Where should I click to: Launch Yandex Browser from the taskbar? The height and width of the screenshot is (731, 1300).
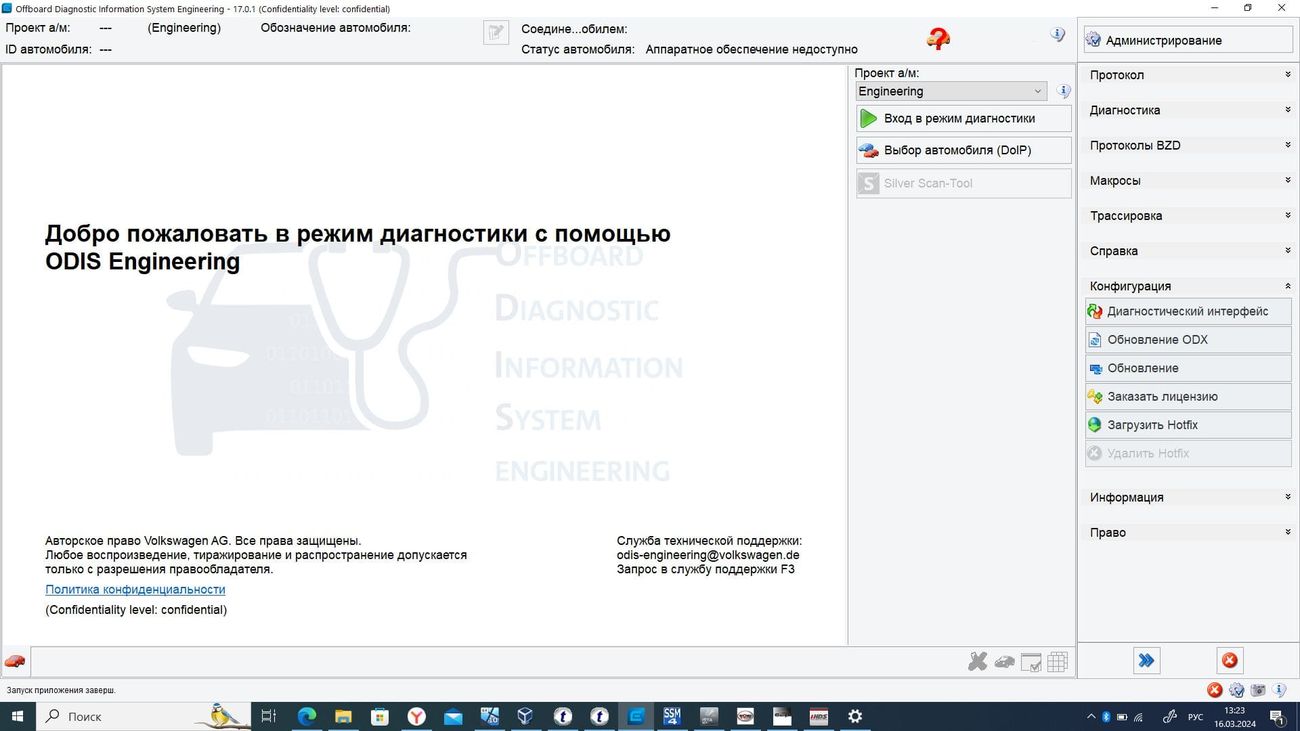[x=416, y=716]
